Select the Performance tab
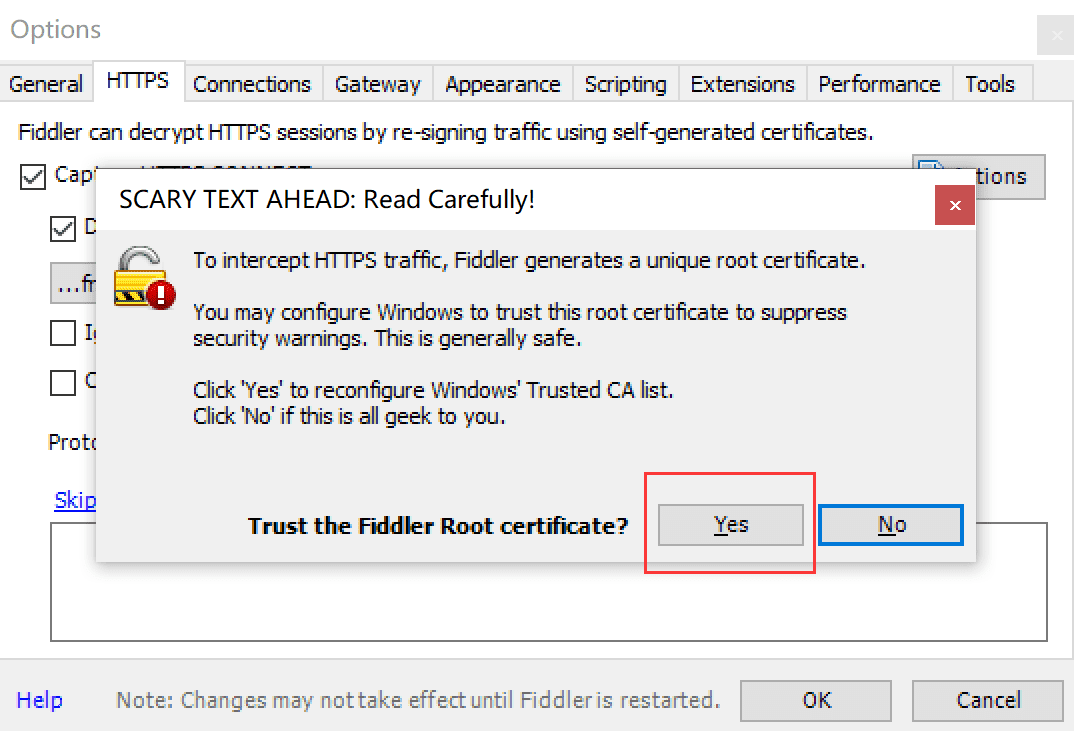 click(879, 84)
